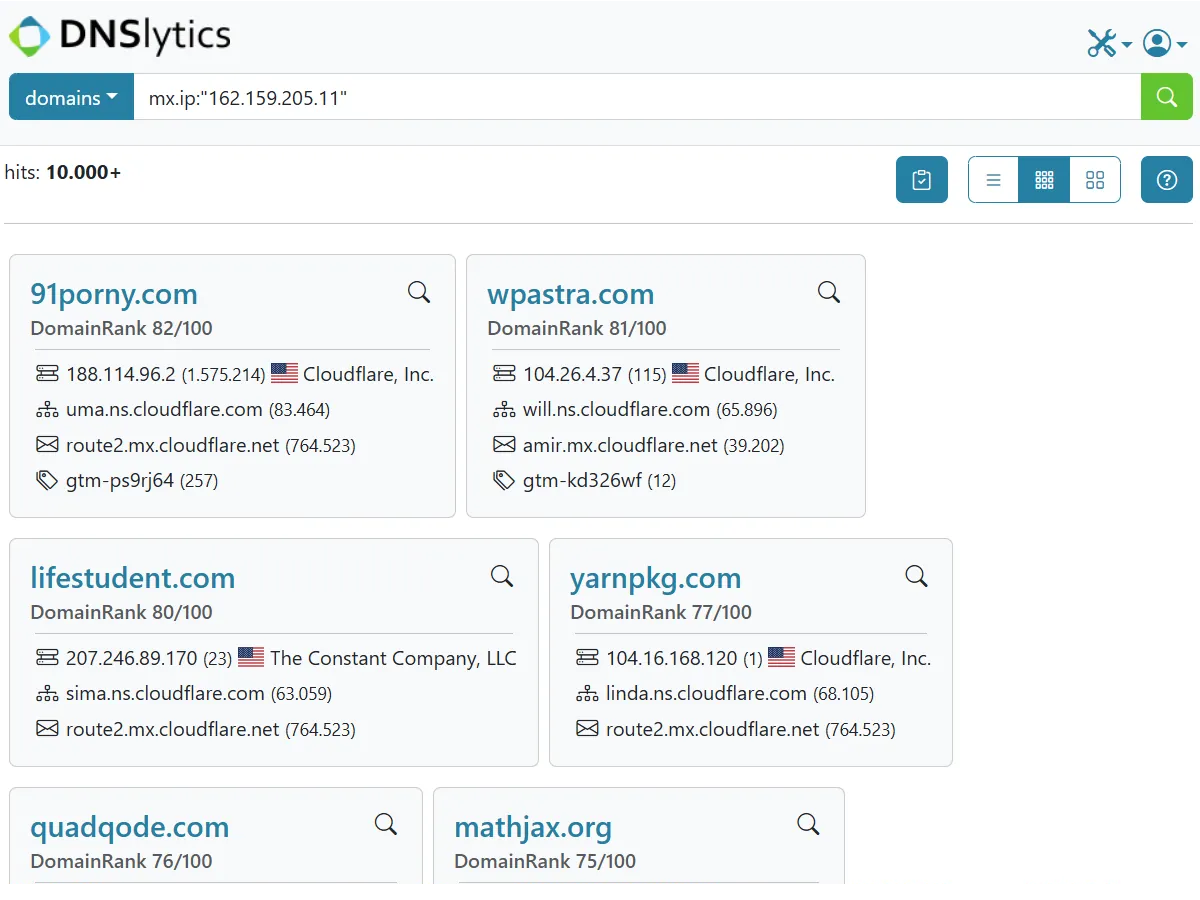Click mail server amir.mx.cloudflare.net
Image resolution: width=1200 pixels, height=900 pixels.
(620, 445)
